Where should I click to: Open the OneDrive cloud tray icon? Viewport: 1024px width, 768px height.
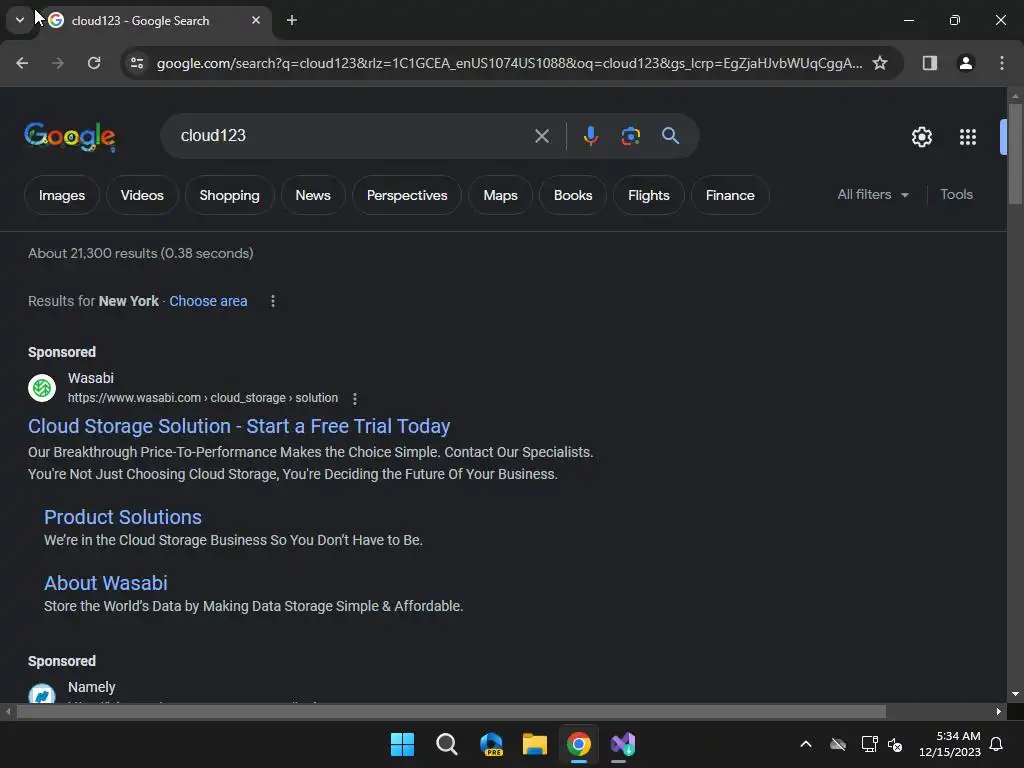(838, 744)
